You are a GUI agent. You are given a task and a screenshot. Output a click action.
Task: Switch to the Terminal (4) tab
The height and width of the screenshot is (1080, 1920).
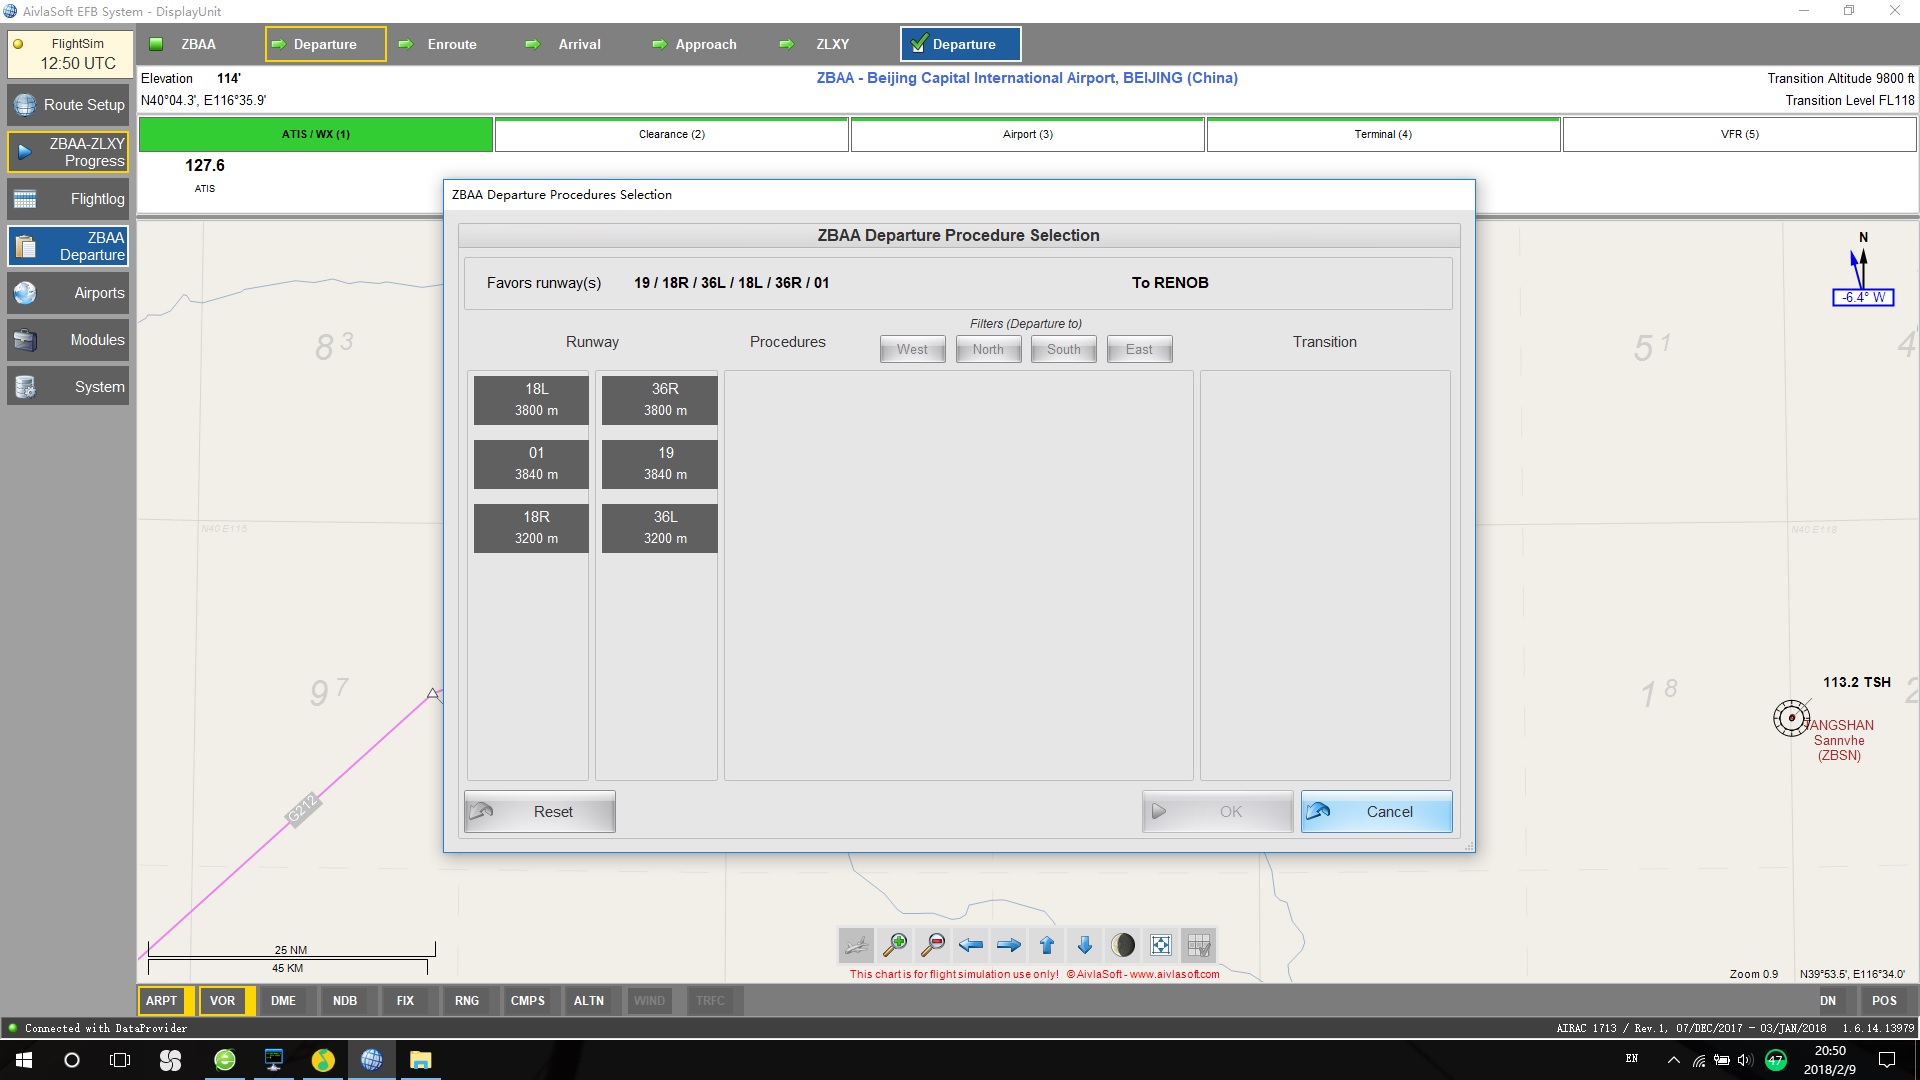[x=1383, y=133]
